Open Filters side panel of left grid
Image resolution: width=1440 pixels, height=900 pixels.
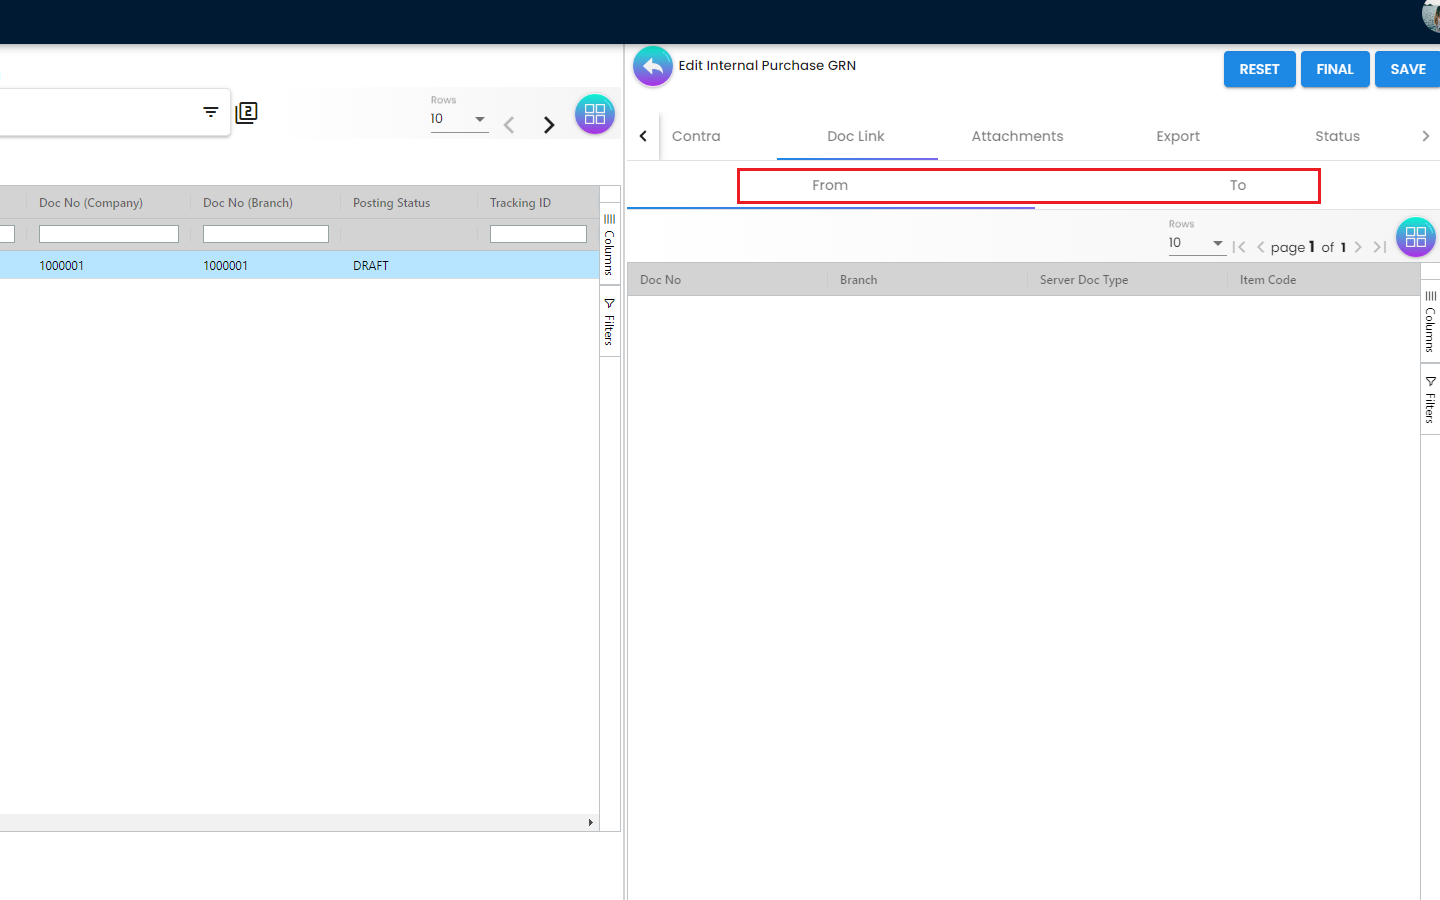(609, 321)
